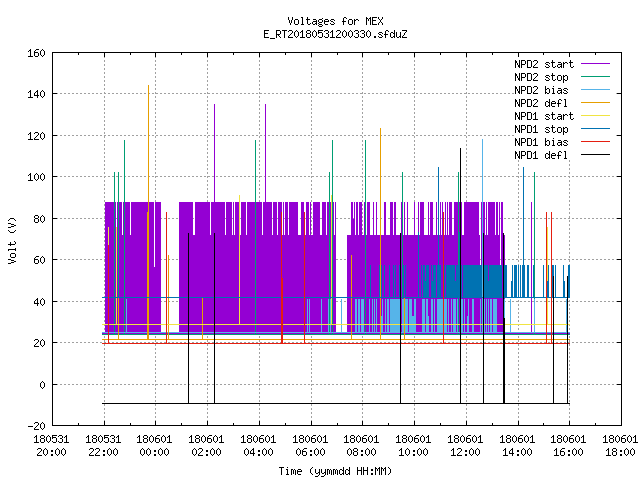Click the 'NPD1 bias' legend label
This screenshot has height=480, width=640.
pos(541,142)
